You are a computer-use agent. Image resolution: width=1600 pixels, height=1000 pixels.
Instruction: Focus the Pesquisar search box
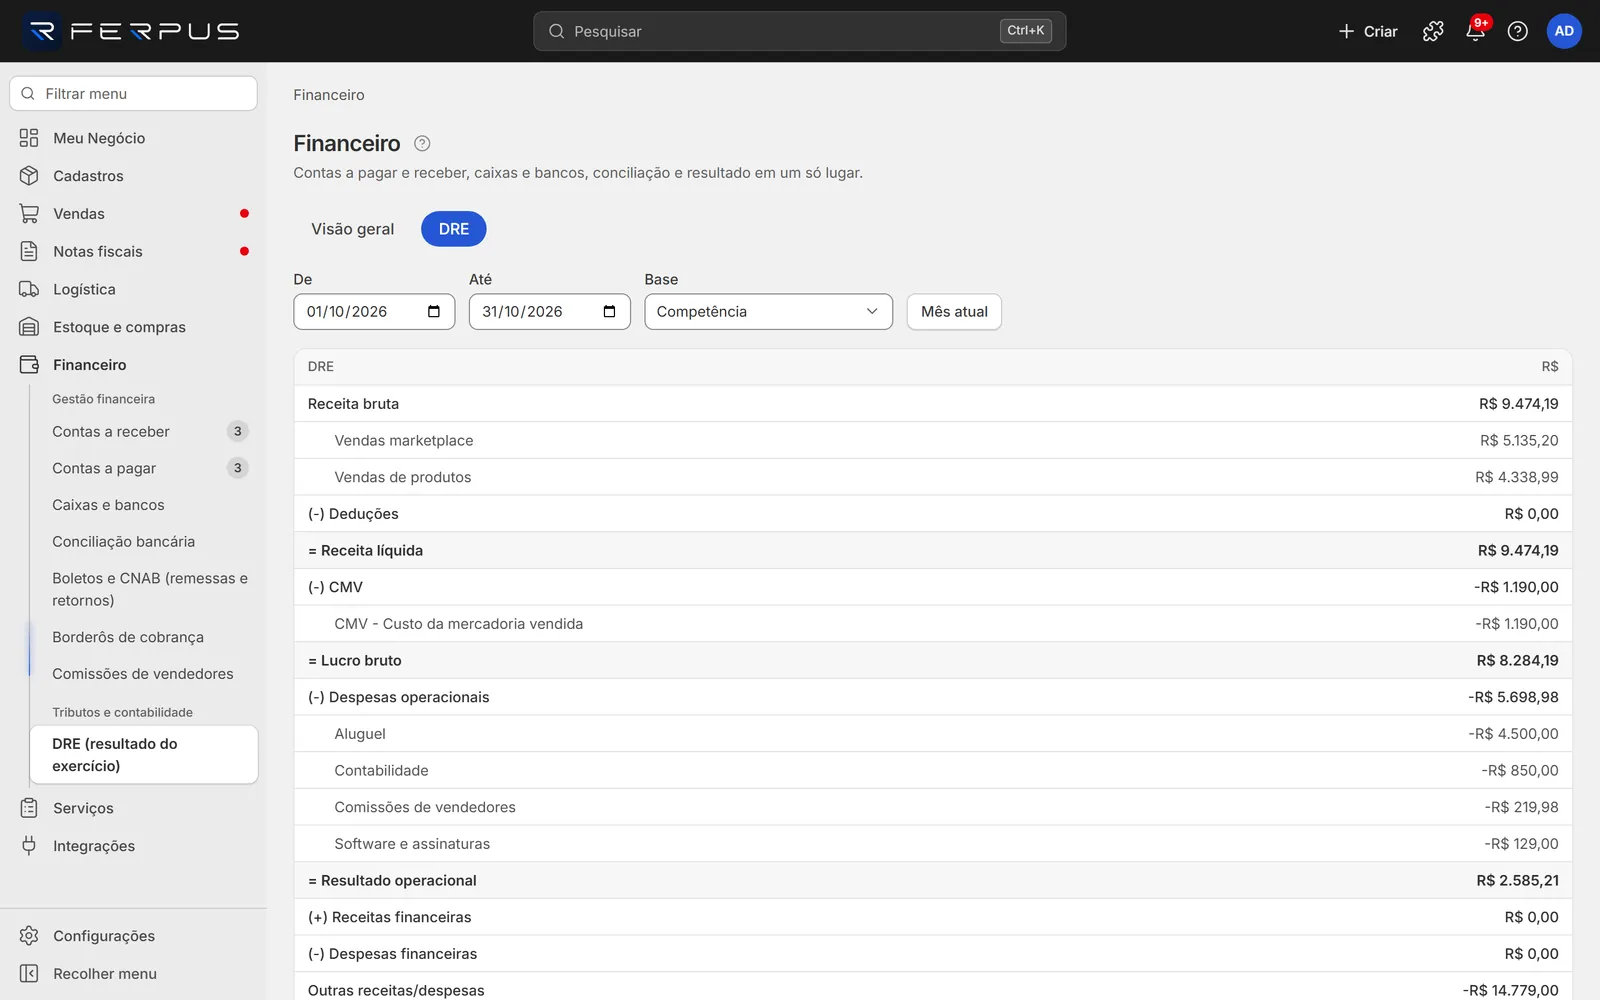(x=800, y=31)
